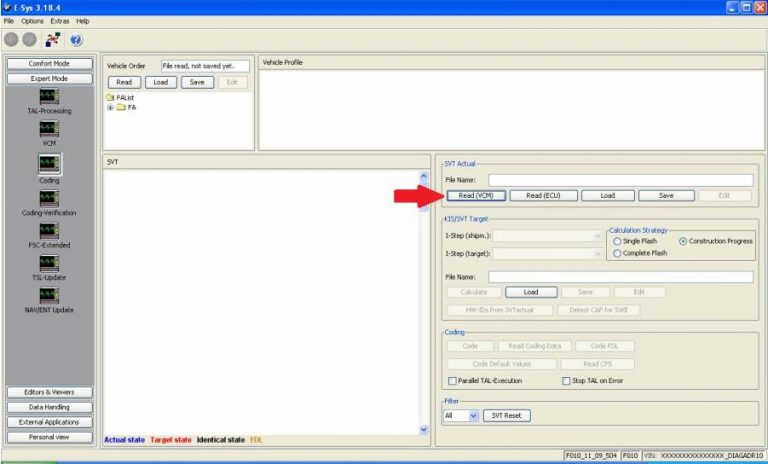This screenshot has height=464, width=768.
Task: Open the NAV/ENT Update module icon
Action: coord(49,295)
